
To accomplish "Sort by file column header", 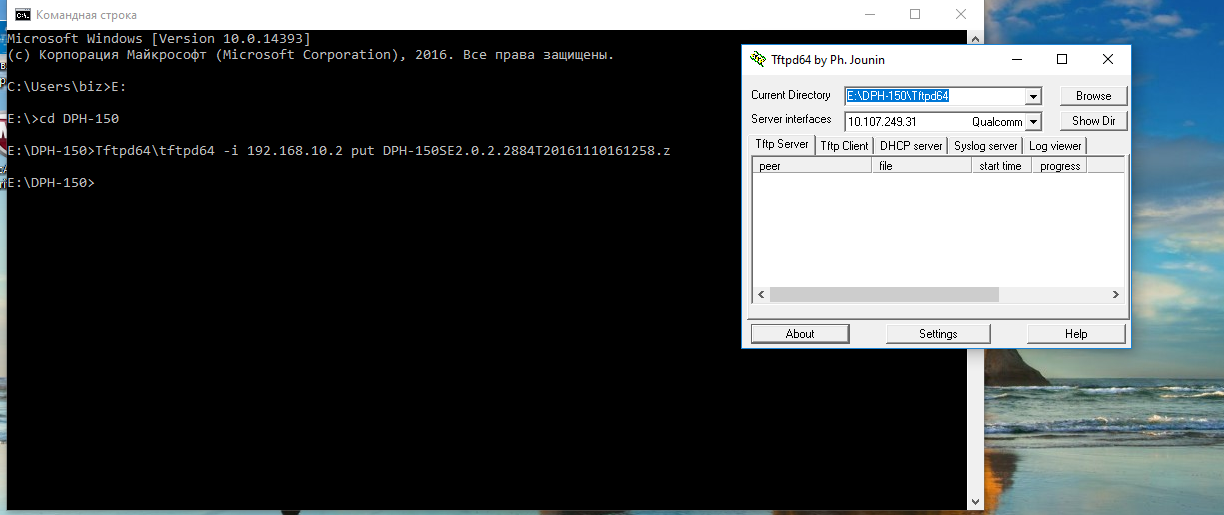I will (x=921, y=166).
